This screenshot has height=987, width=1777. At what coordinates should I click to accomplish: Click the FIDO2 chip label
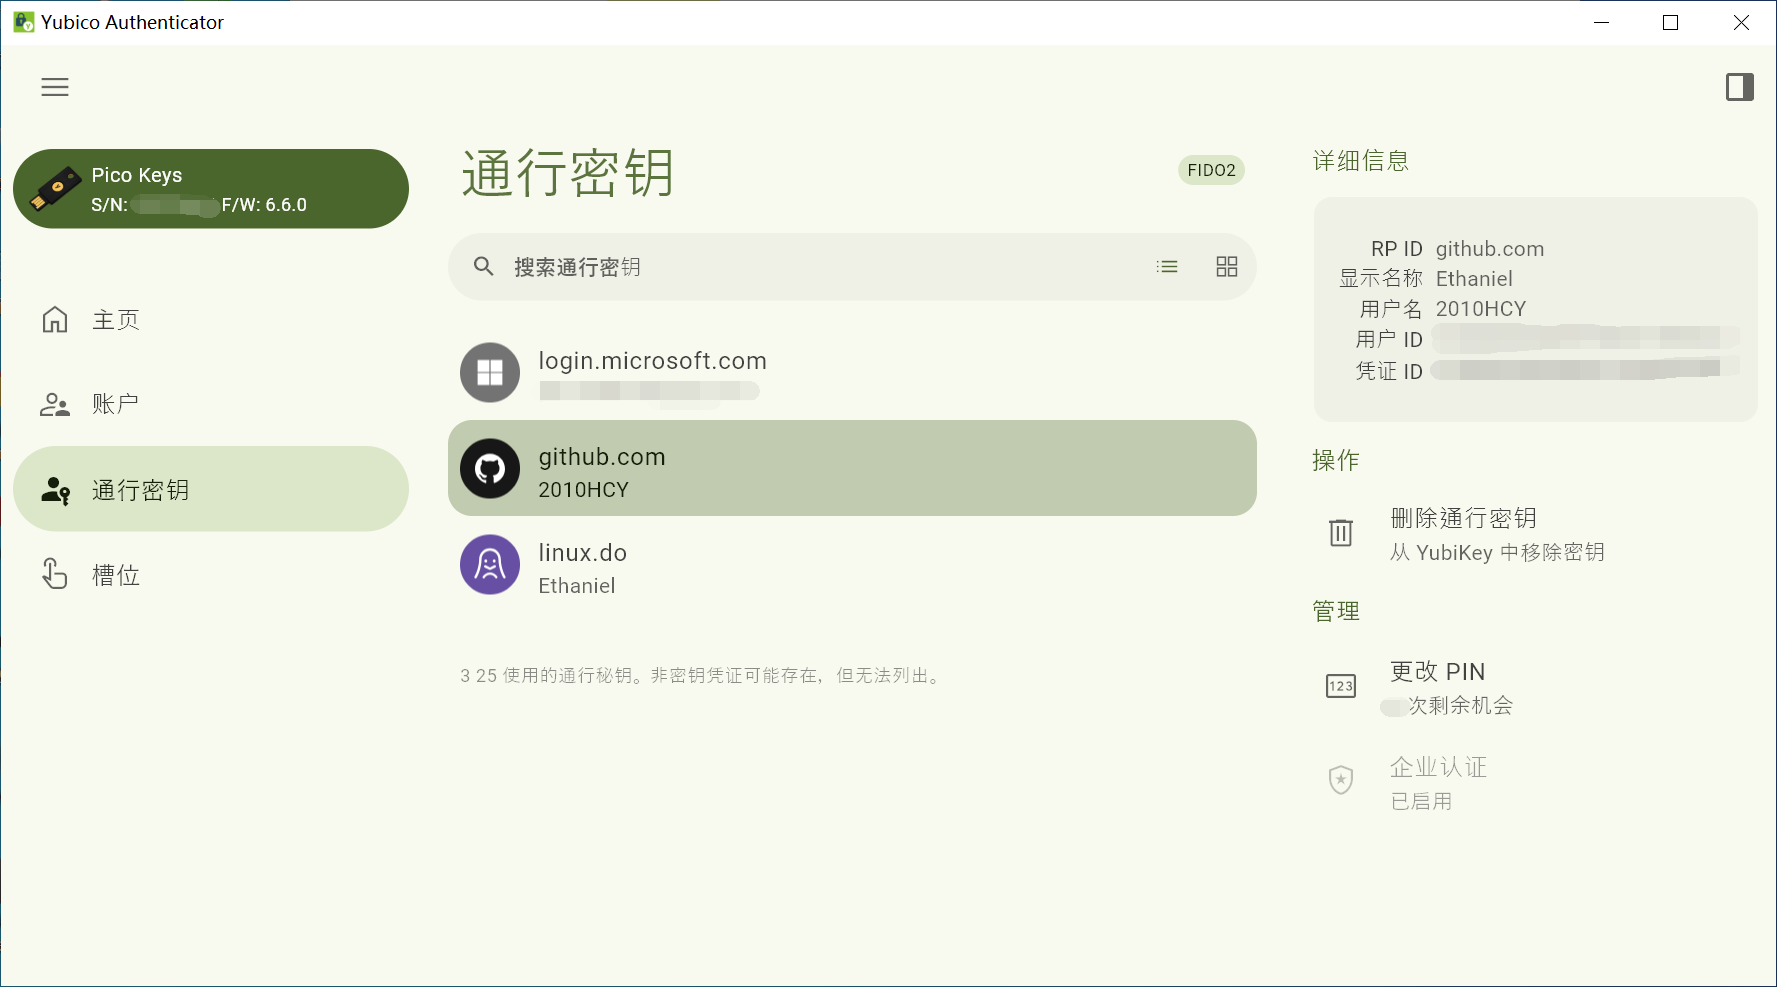(x=1211, y=171)
